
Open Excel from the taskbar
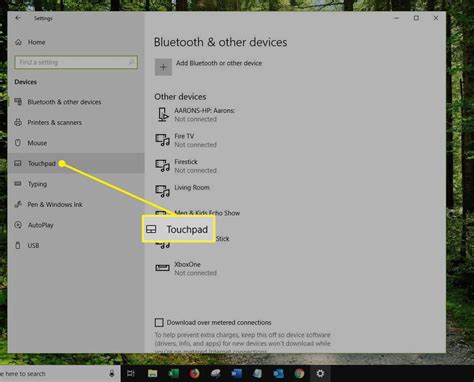click(x=173, y=374)
